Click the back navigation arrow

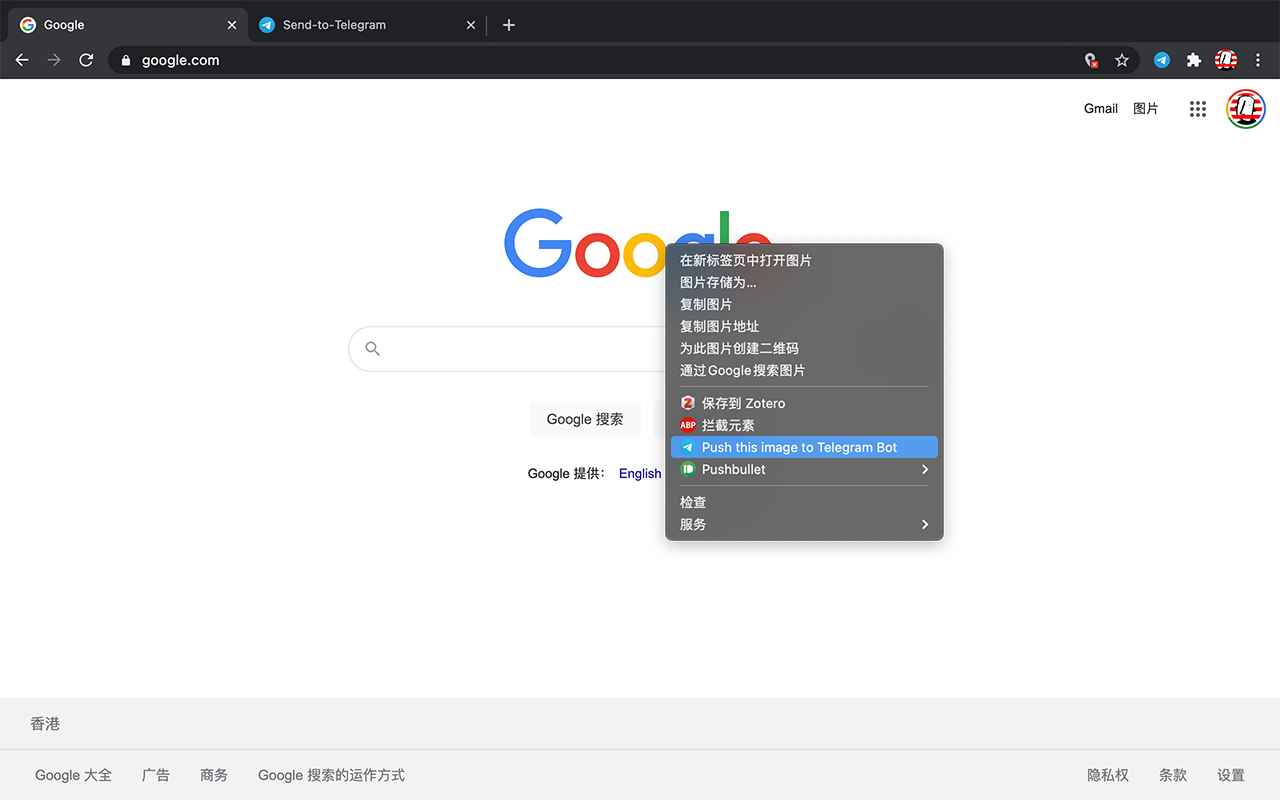pyautogui.click(x=22, y=60)
